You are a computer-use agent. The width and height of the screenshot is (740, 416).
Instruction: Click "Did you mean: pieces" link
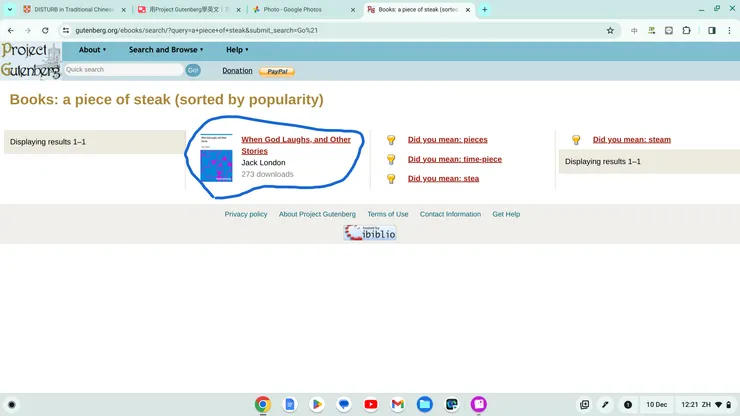coord(447,139)
